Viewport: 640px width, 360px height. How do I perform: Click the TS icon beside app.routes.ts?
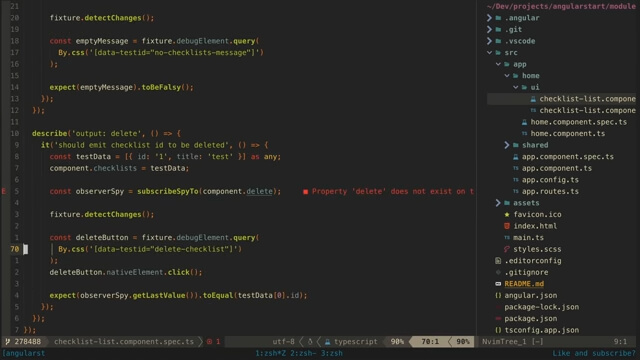pyautogui.click(x=516, y=191)
